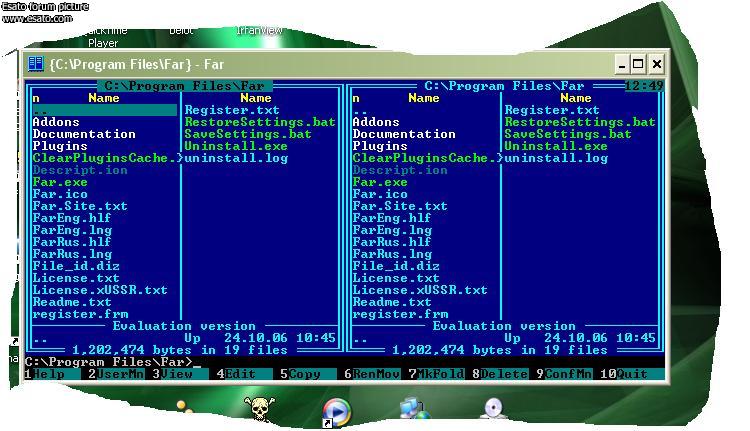Select Addons folder in right panel

click(x=376, y=122)
